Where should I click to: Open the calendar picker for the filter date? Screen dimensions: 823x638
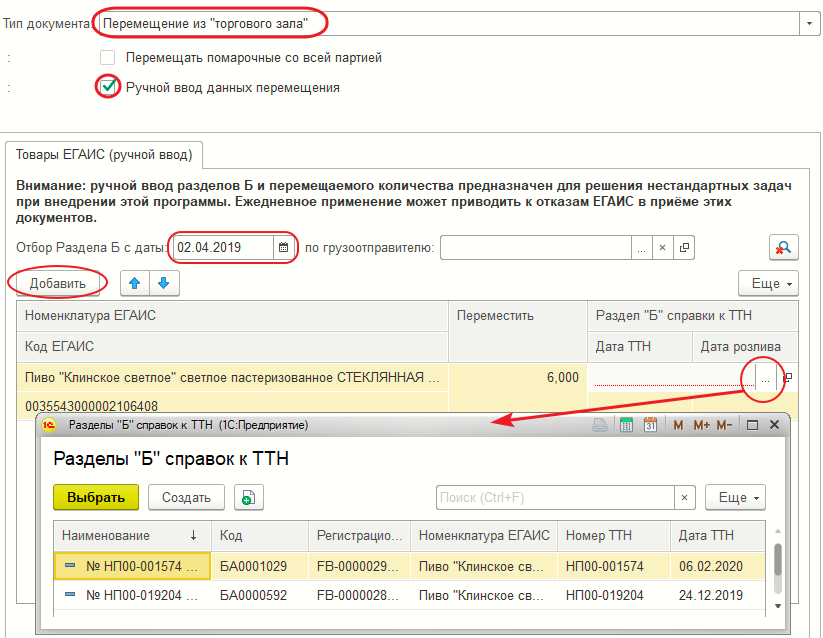283,247
